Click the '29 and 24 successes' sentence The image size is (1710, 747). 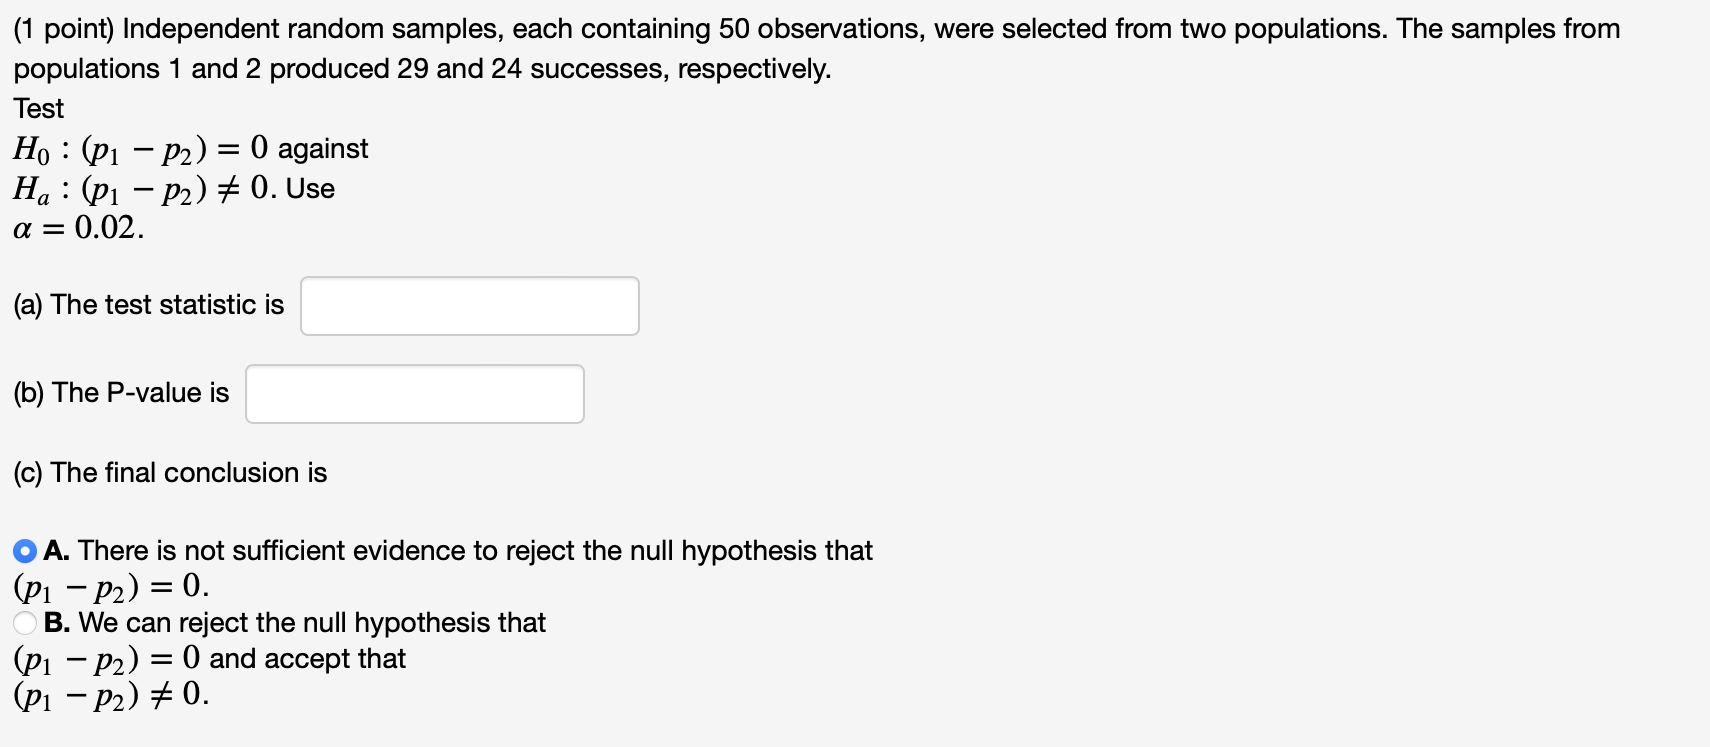pos(422,69)
